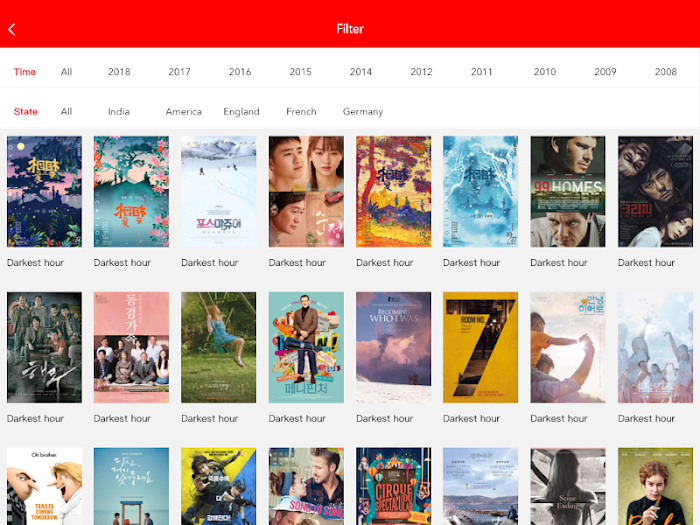Open the 99 Homes movie poster
The height and width of the screenshot is (525, 700).
point(568,192)
